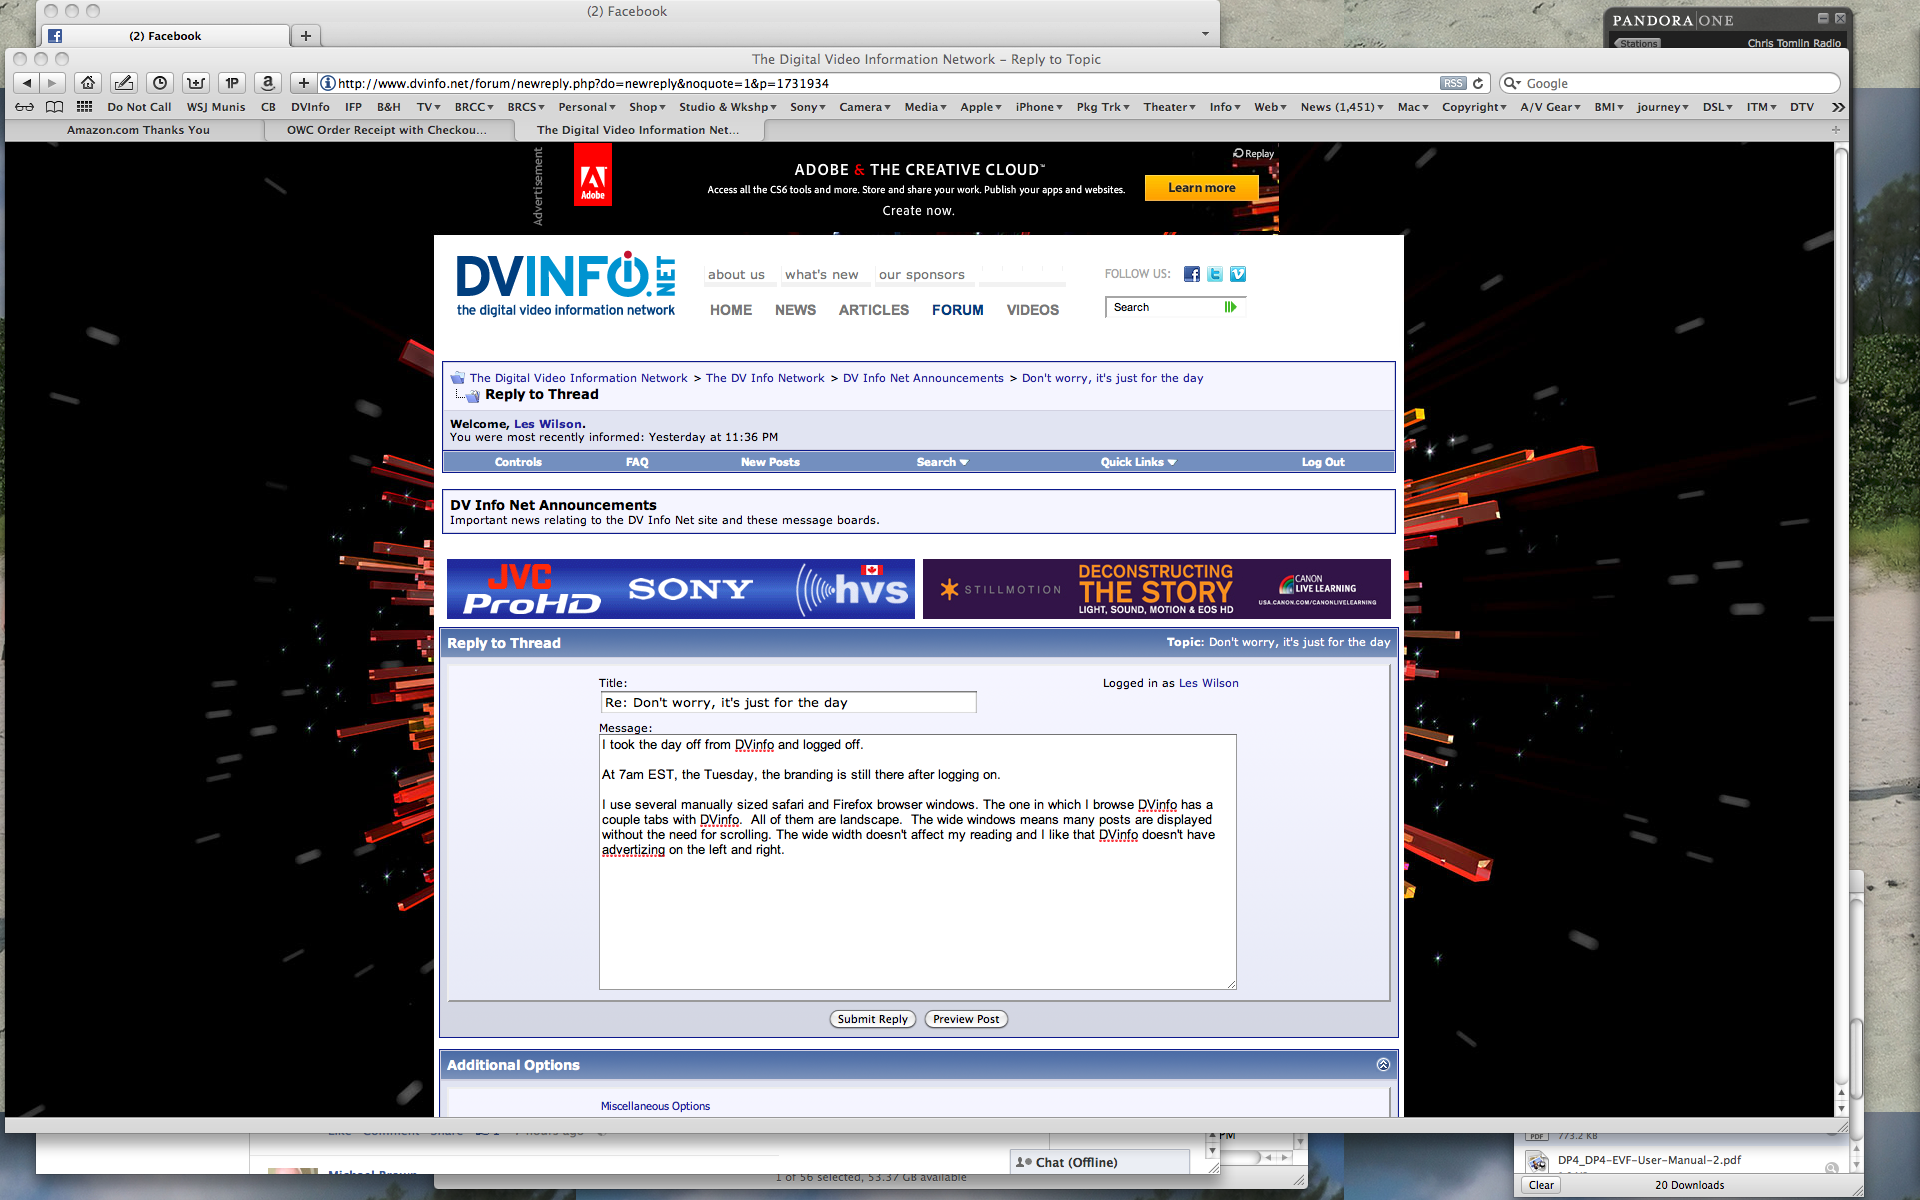
Task: Open the Studio & Wkshp bookmarks folder
Action: tap(728, 107)
